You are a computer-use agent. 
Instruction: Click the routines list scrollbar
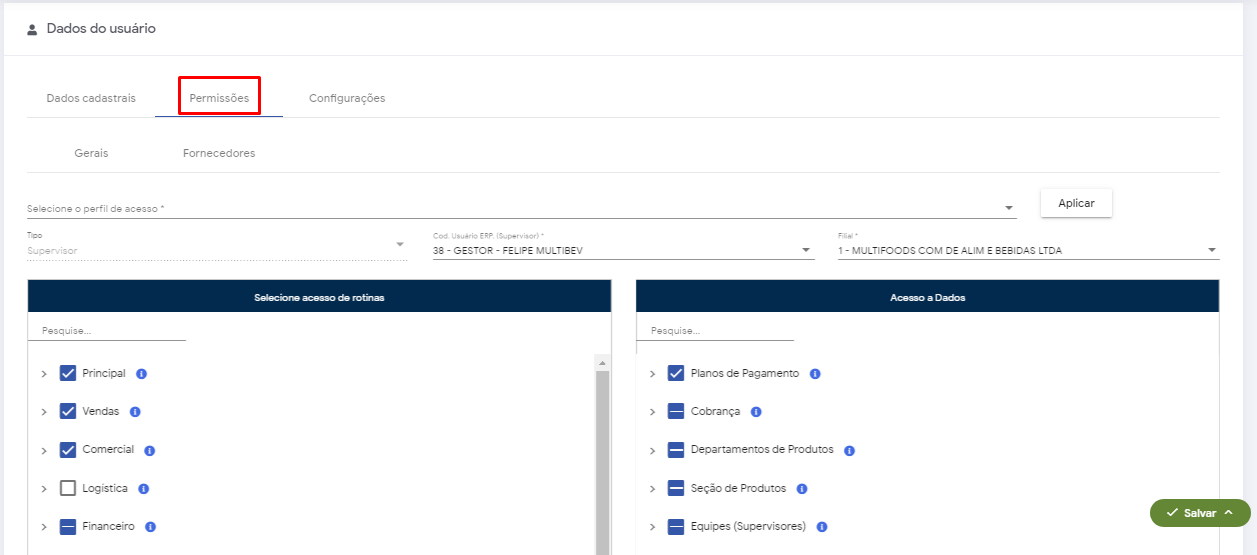coord(602,450)
